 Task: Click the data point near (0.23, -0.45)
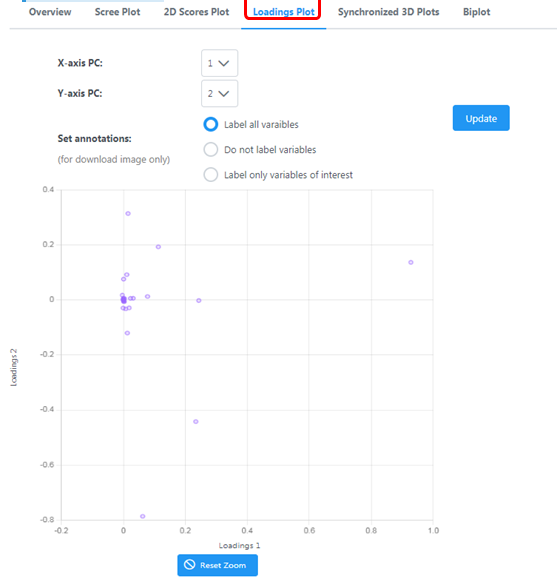pyautogui.click(x=196, y=422)
